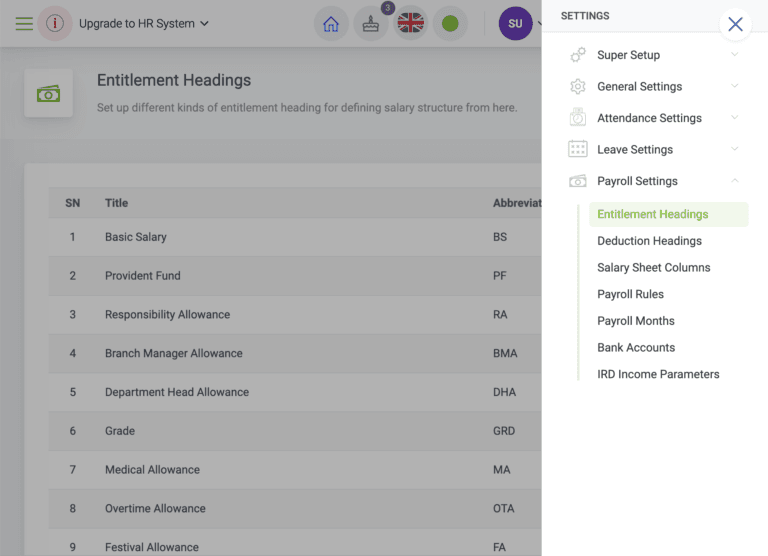This screenshot has height=556, width=768.
Task: Click the green status circle
Action: (x=450, y=24)
